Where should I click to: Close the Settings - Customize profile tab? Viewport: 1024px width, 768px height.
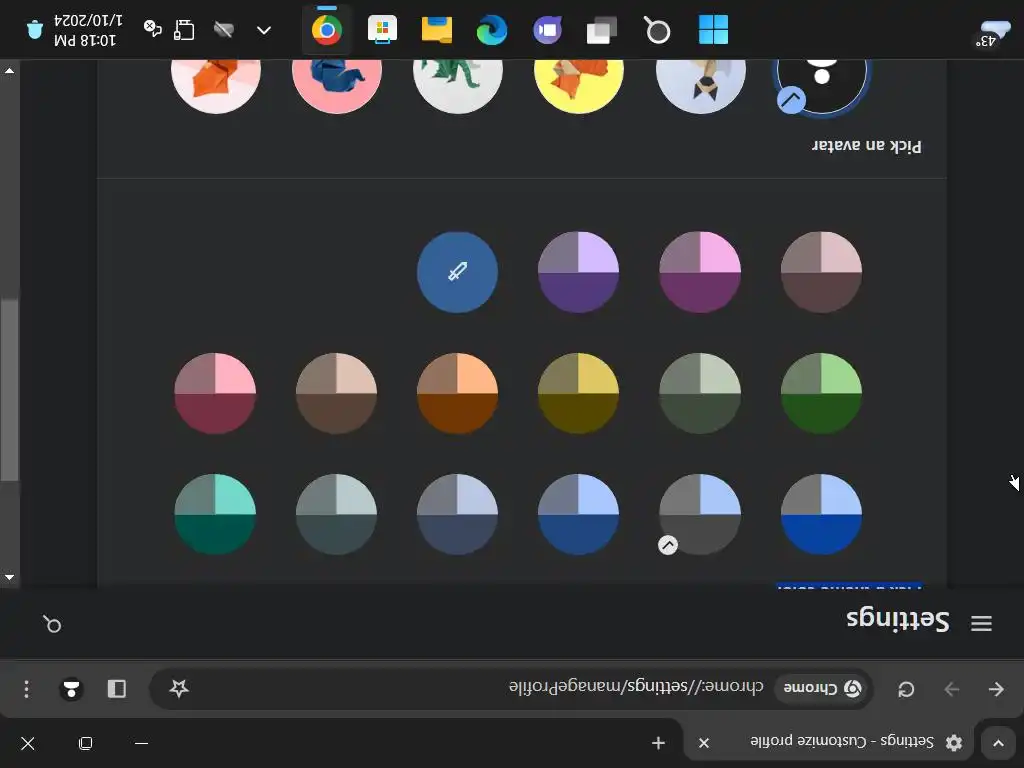[704, 743]
